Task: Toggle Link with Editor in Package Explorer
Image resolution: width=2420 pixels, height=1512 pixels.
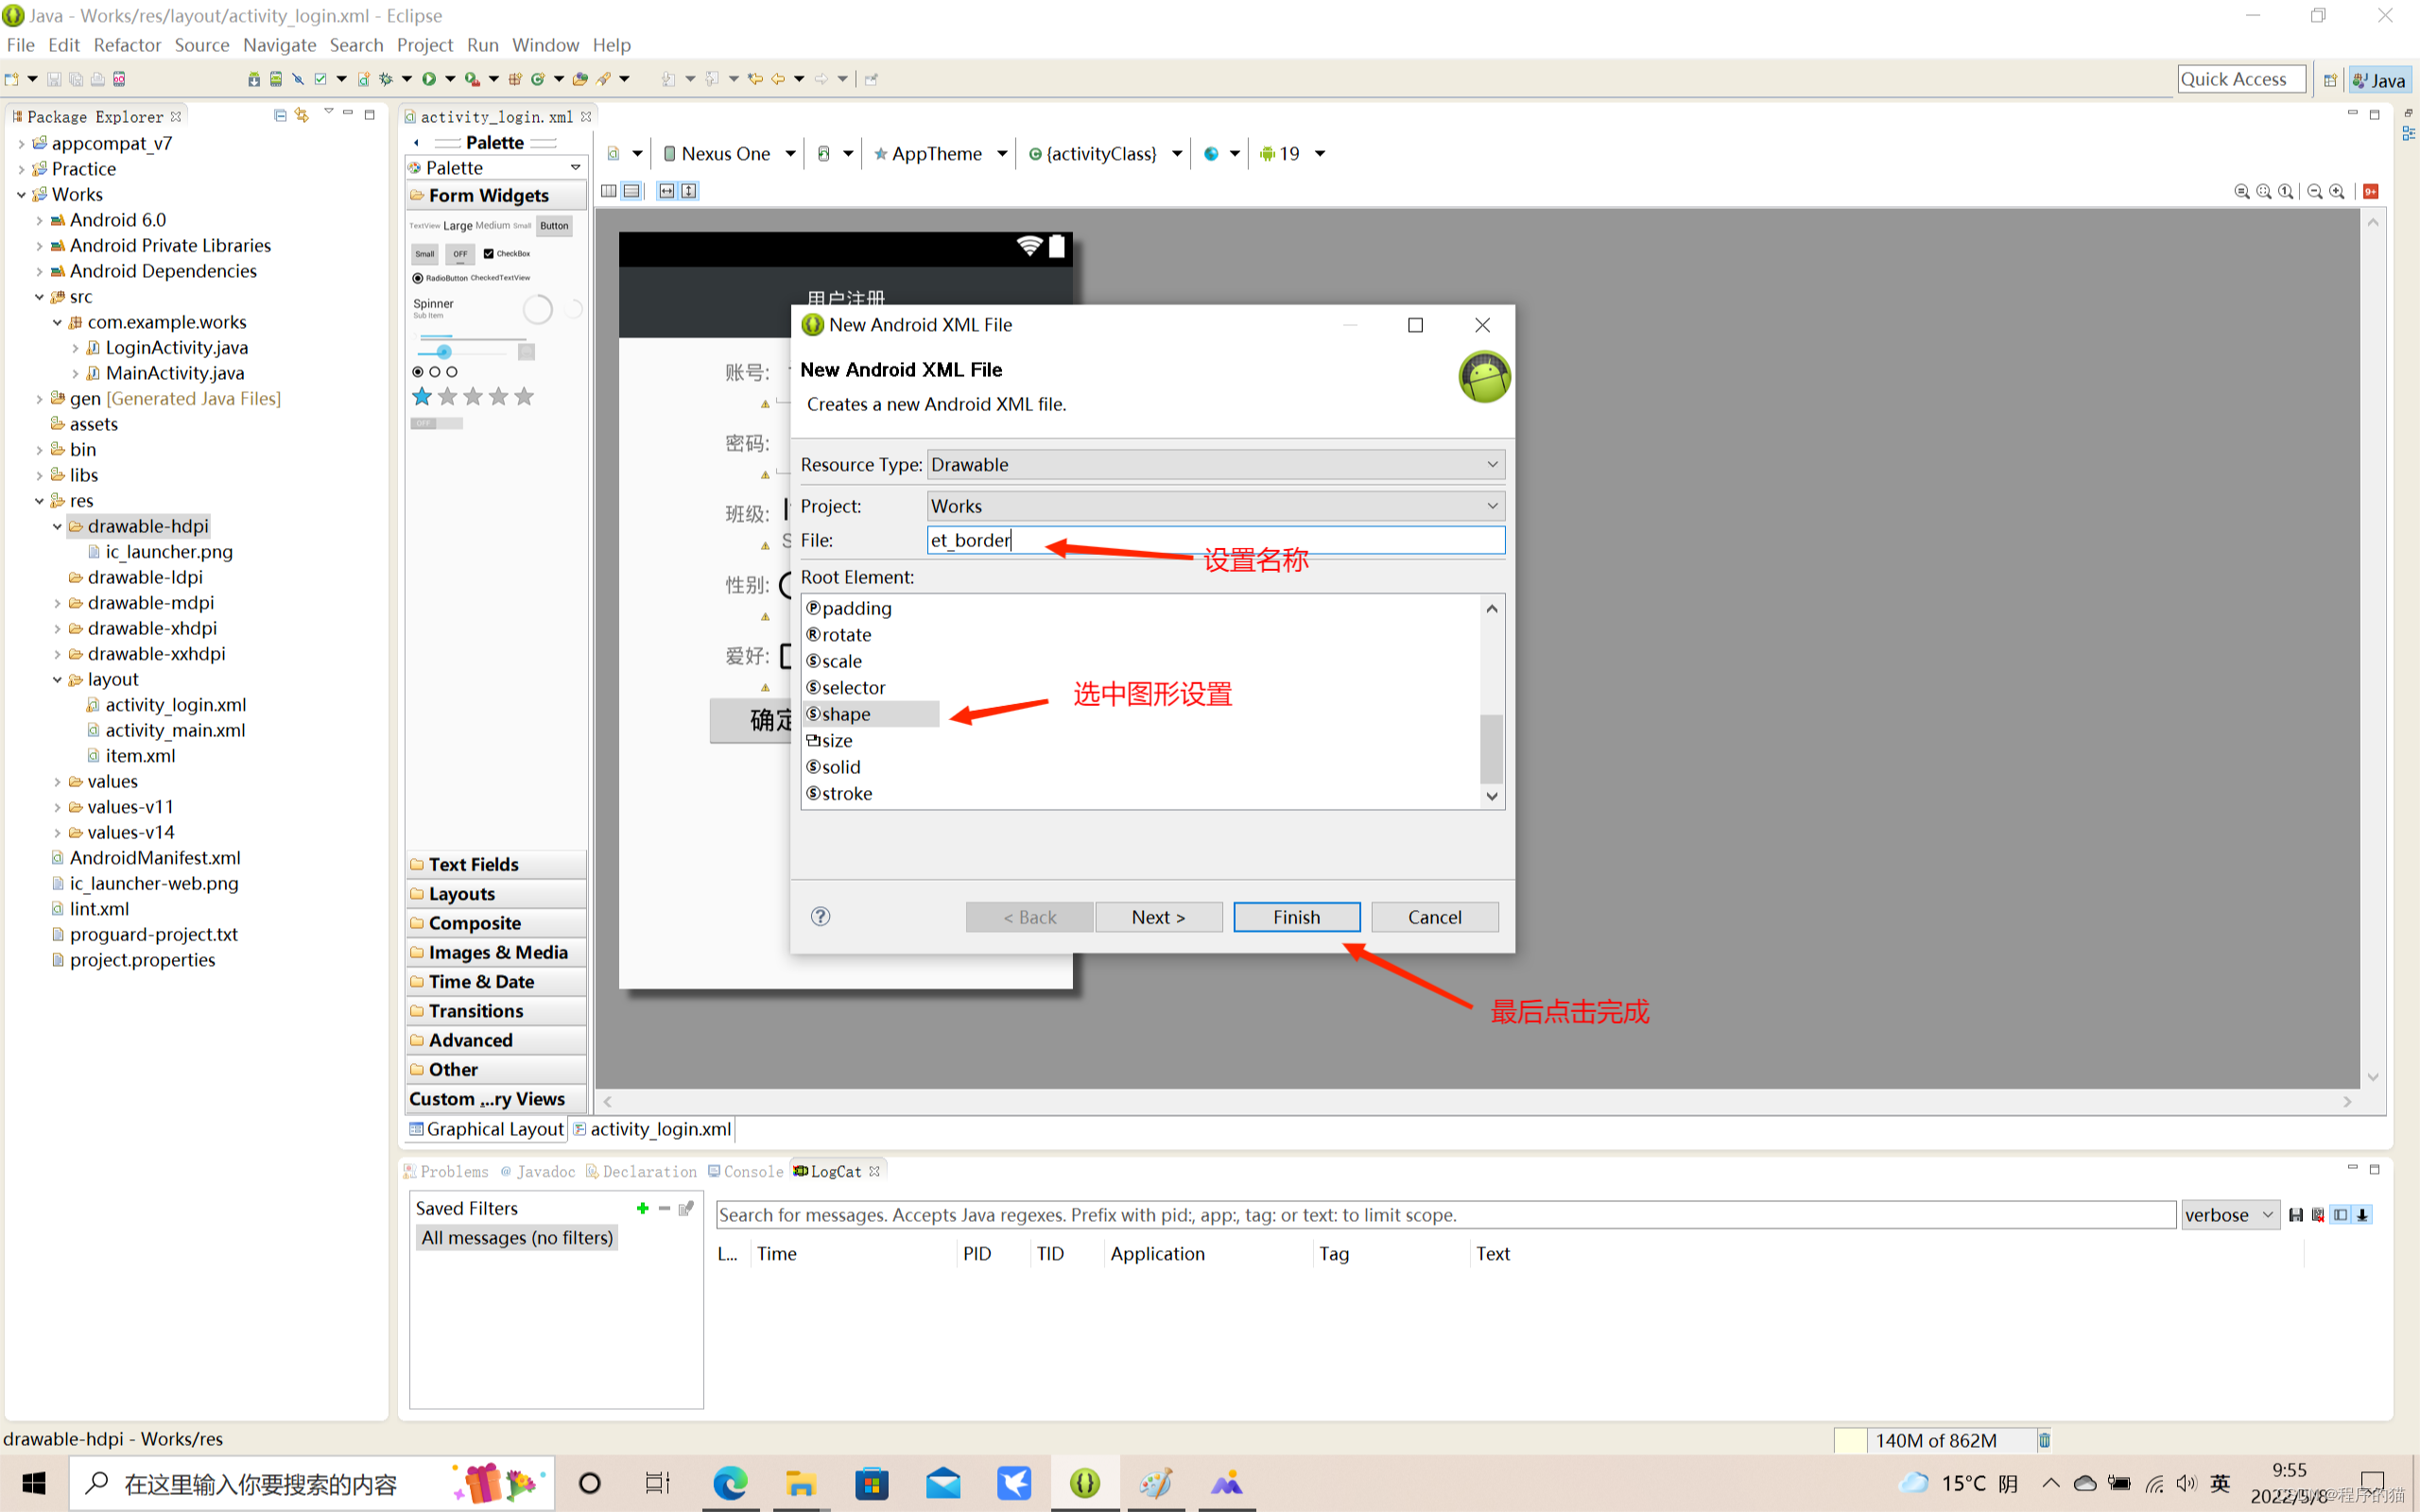Action: pyautogui.click(x=302, y=115)
